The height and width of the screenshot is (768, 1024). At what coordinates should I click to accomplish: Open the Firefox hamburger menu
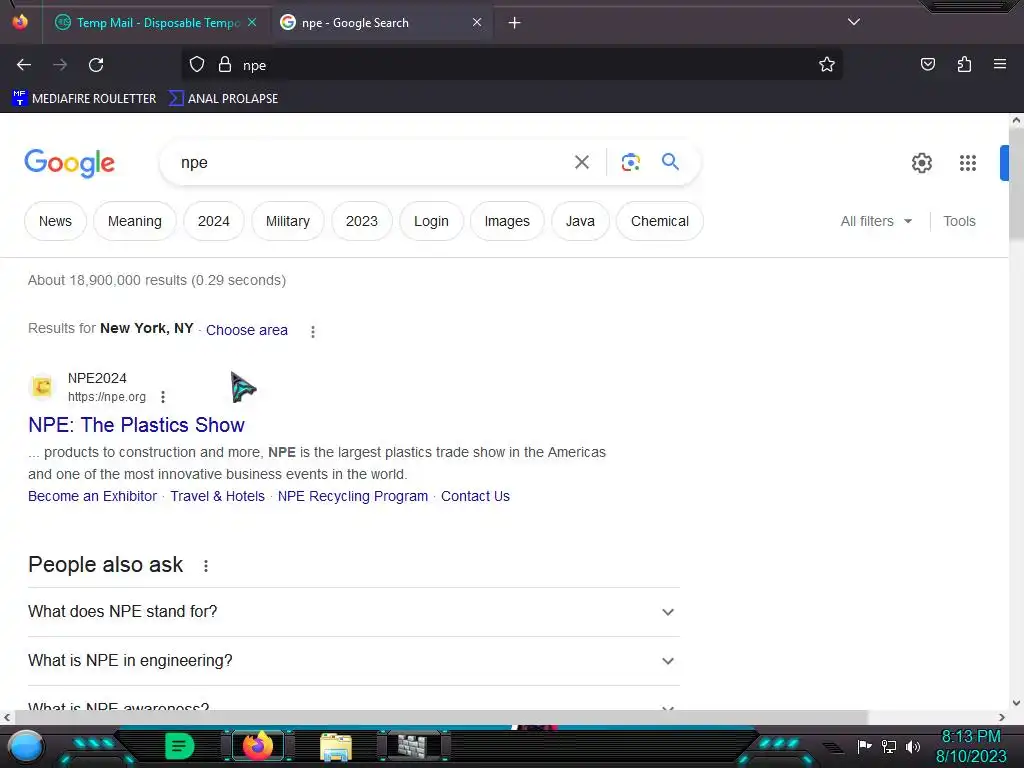pos(999,65)
